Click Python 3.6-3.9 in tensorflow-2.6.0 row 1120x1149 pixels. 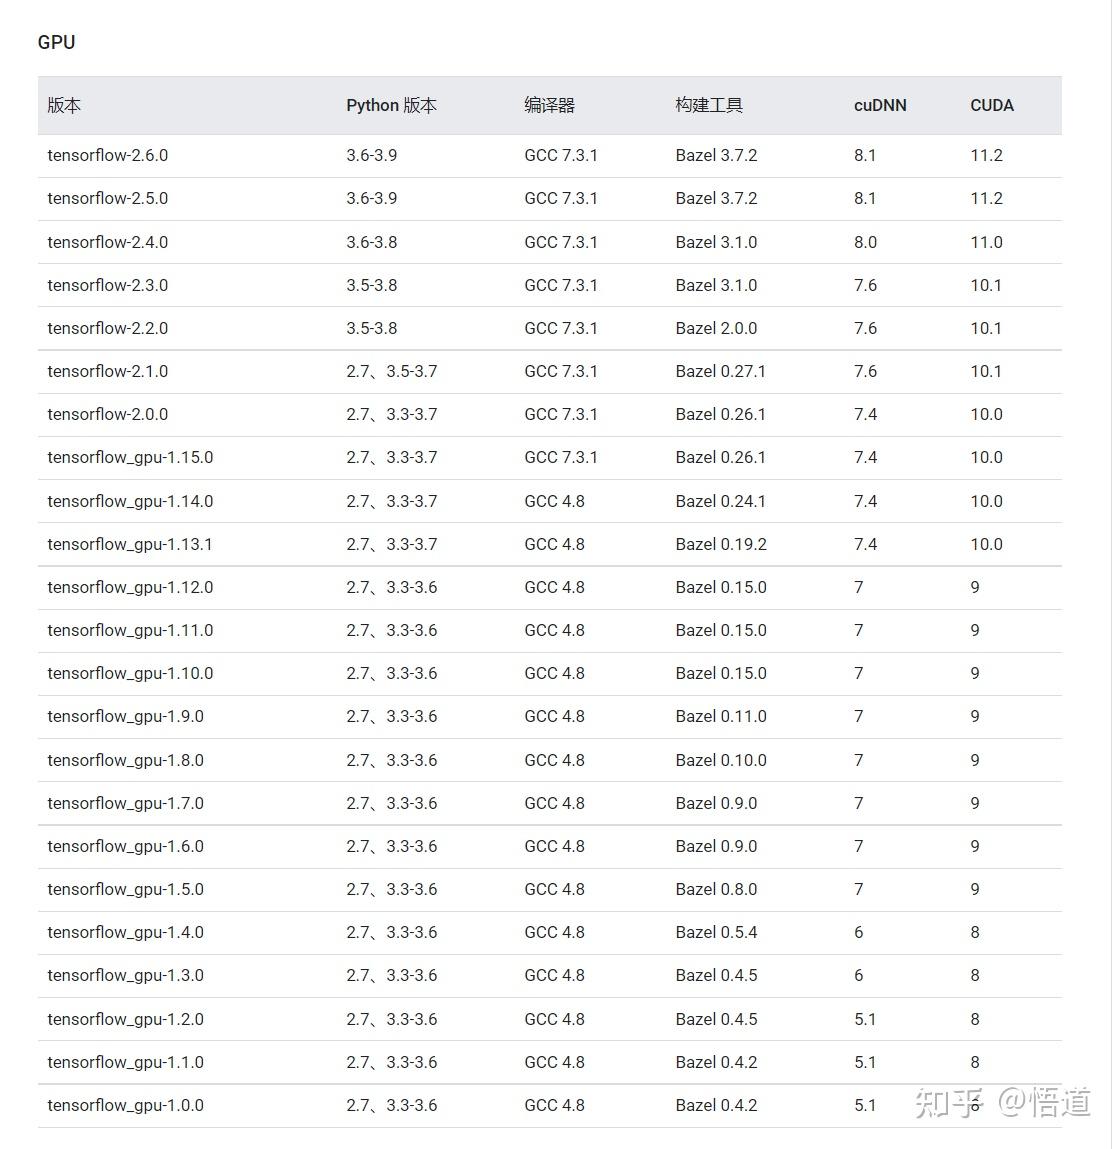pos(372,155)
